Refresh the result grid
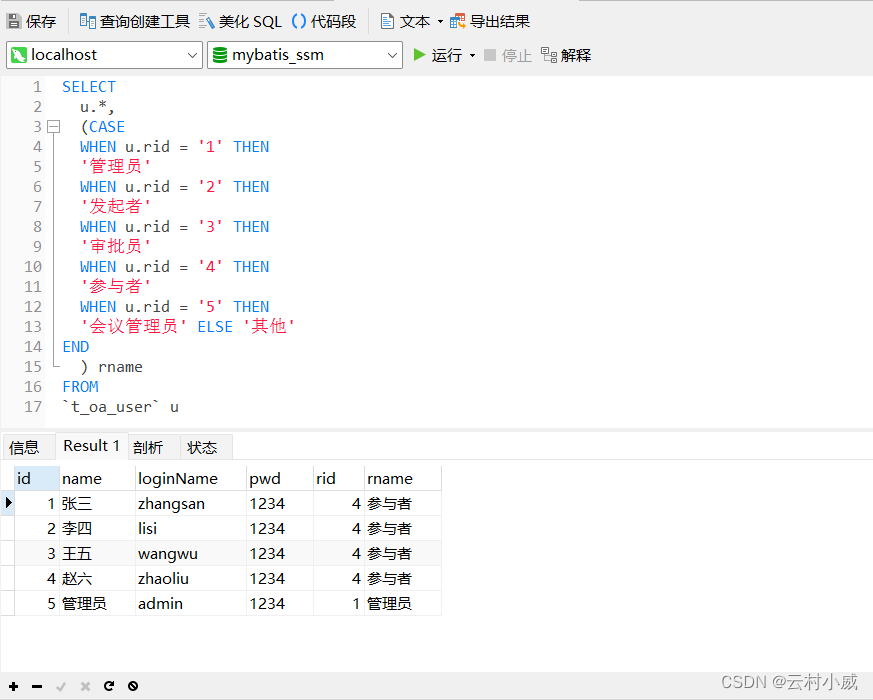 (x=110, y=686)
